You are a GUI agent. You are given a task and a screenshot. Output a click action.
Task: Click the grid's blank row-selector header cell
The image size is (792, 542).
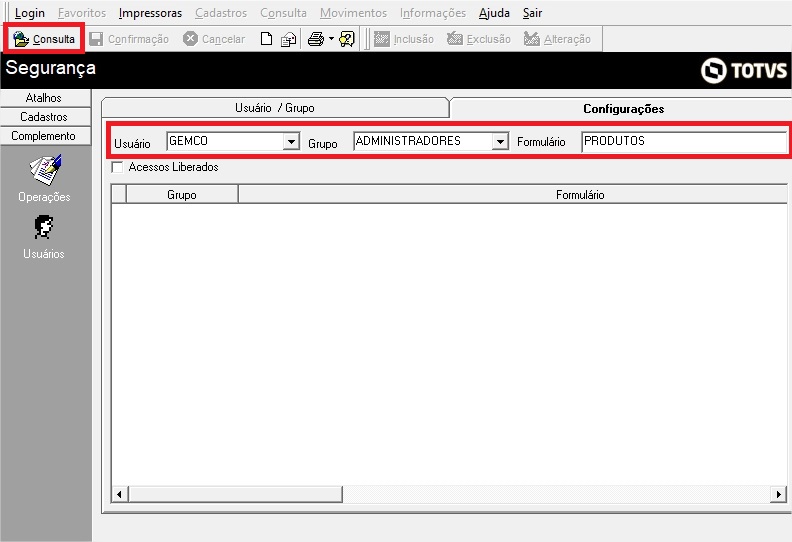[119, 195]
